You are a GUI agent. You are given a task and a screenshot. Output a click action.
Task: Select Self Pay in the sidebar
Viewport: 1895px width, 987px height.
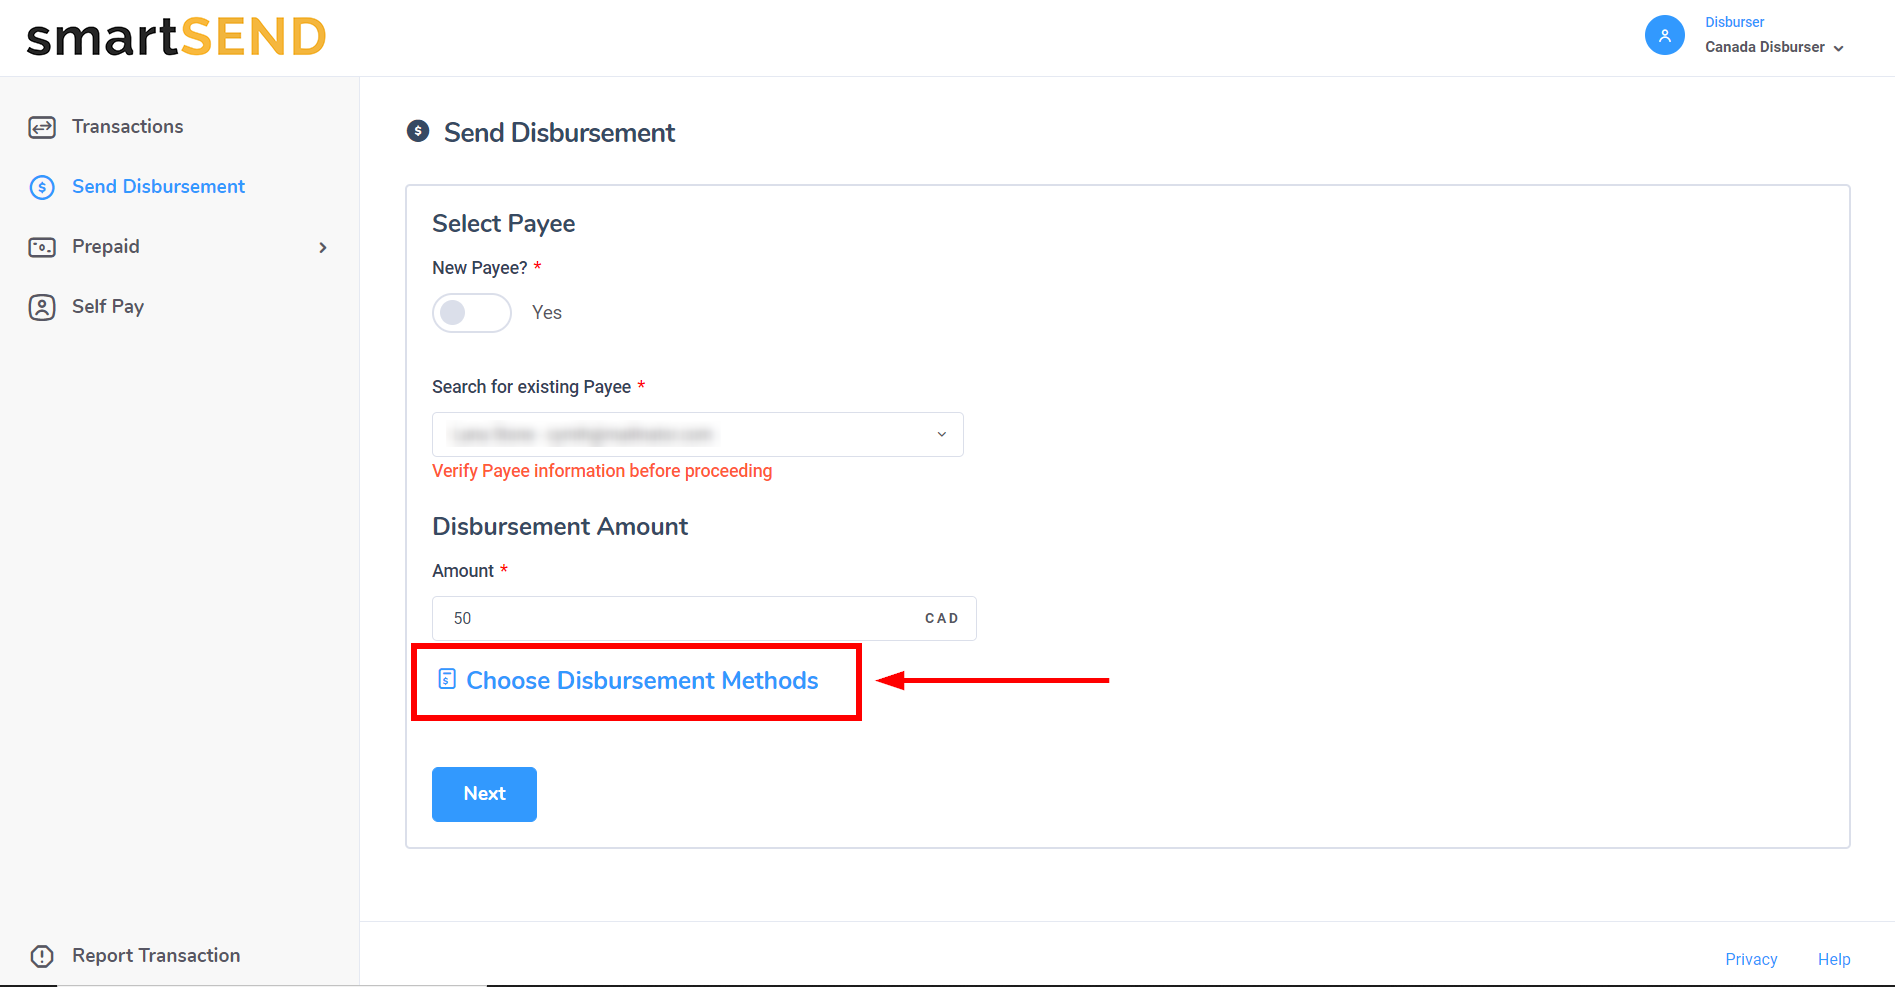[x=108, y=307]
